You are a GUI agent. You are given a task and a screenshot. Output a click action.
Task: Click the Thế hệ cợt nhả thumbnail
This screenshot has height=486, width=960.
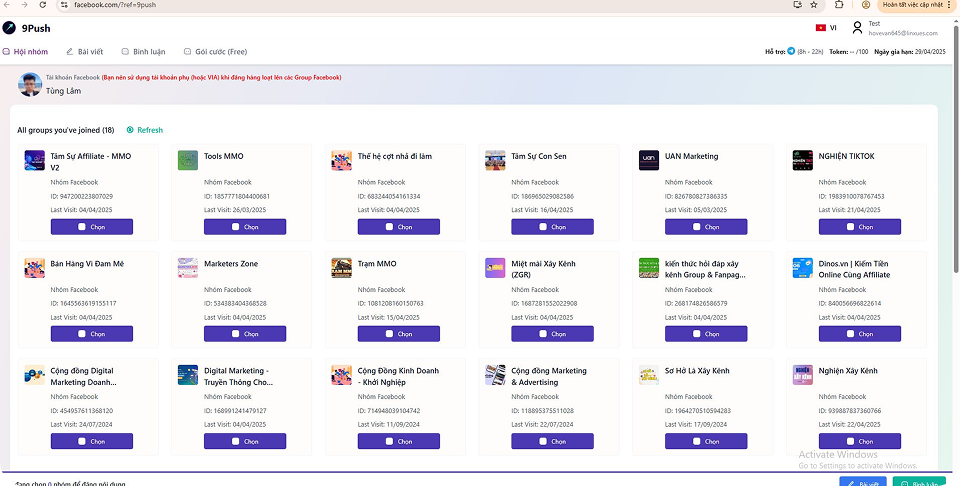pos(342,160)
